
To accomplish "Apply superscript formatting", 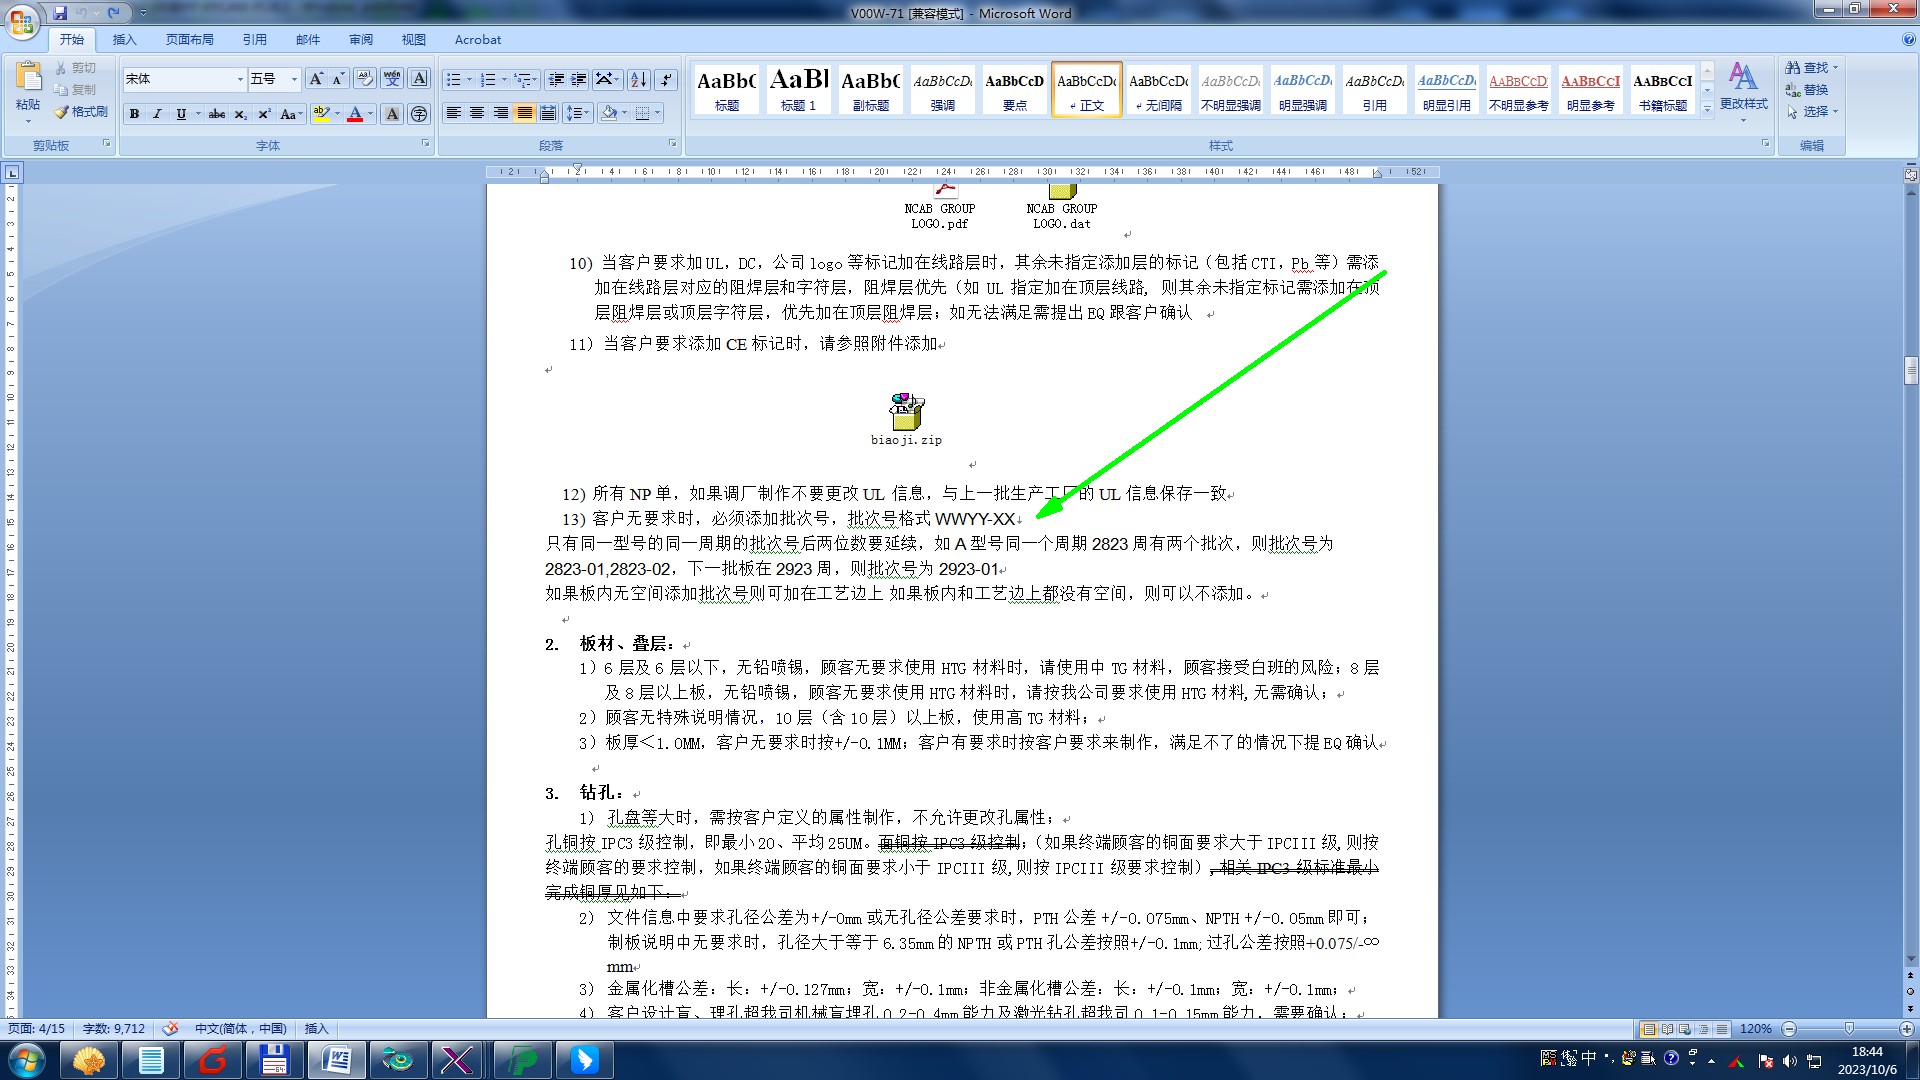I will (x=264, y=114).
